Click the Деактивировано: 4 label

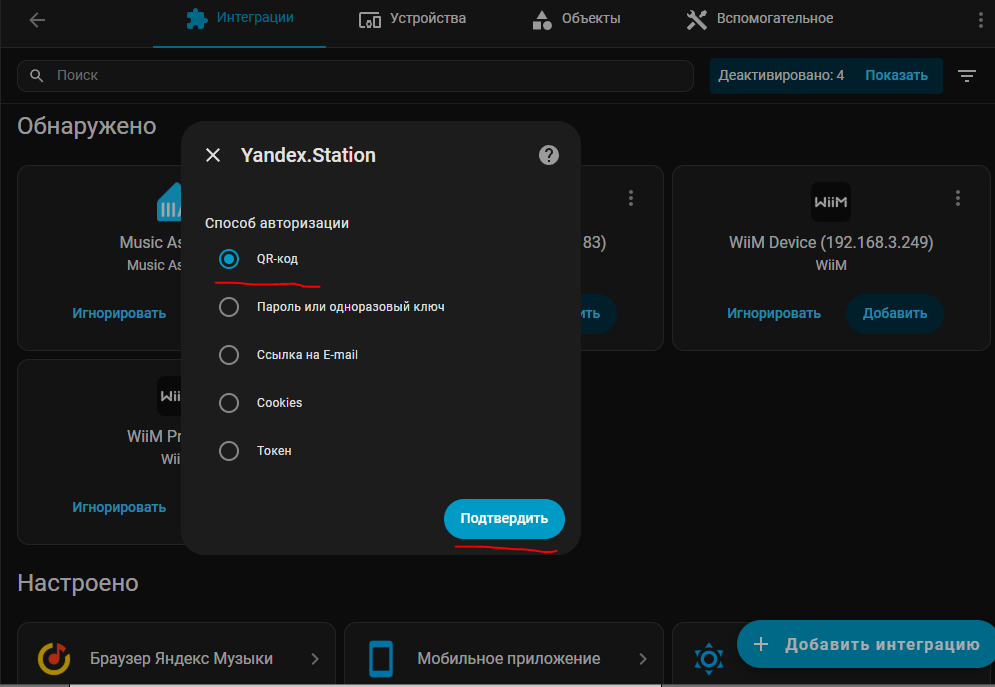click(781, 75)
